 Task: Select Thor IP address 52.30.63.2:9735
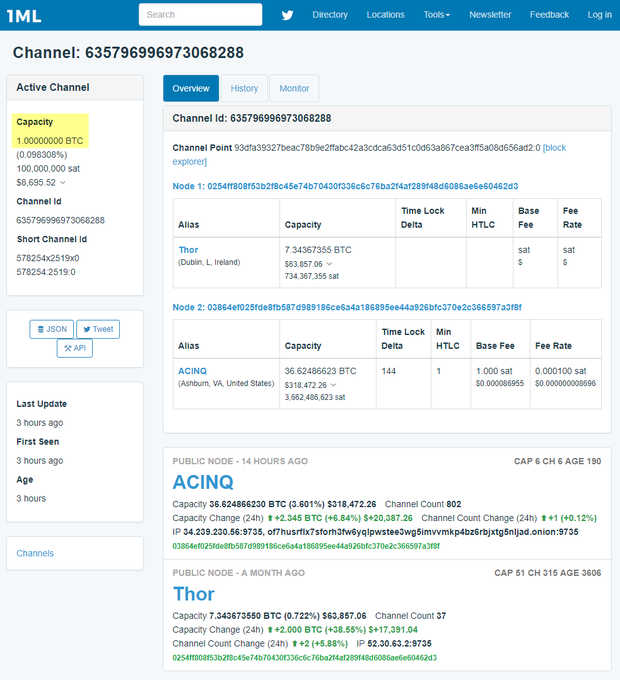[x=399, y=644]
